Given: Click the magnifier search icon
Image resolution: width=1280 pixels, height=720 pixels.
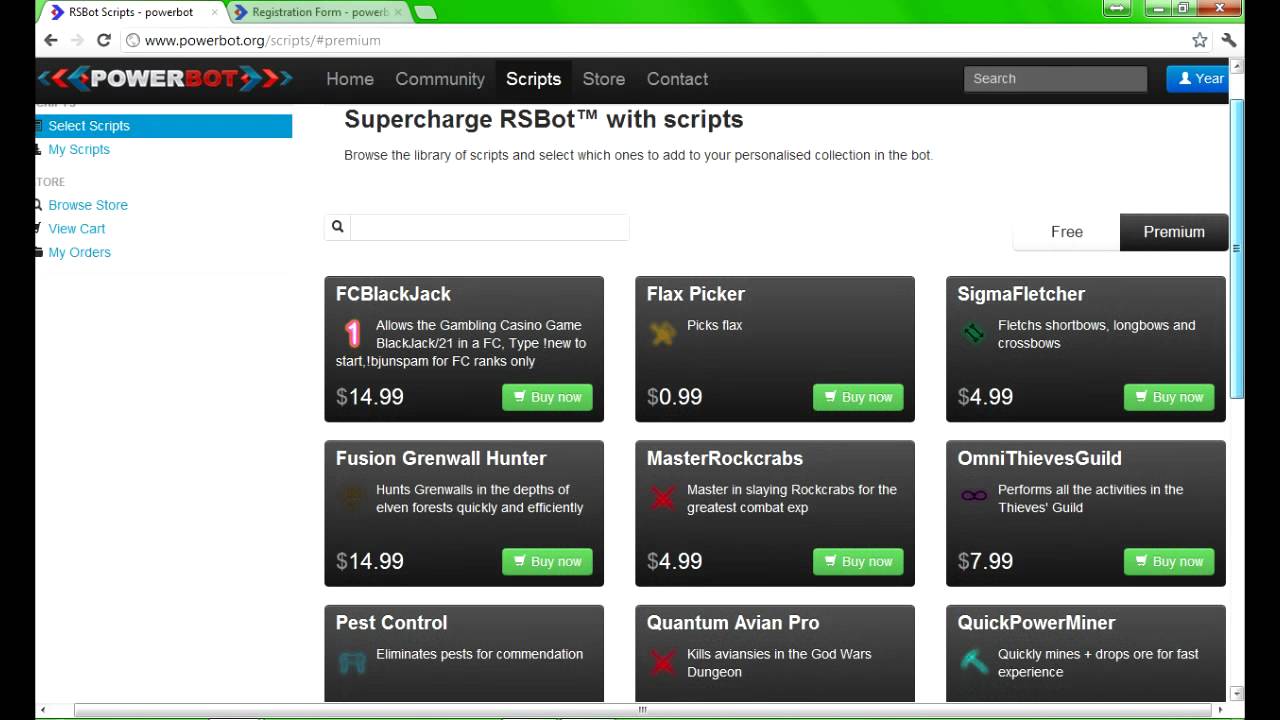Looking at the screenshot, I should [x=338, y=227].
